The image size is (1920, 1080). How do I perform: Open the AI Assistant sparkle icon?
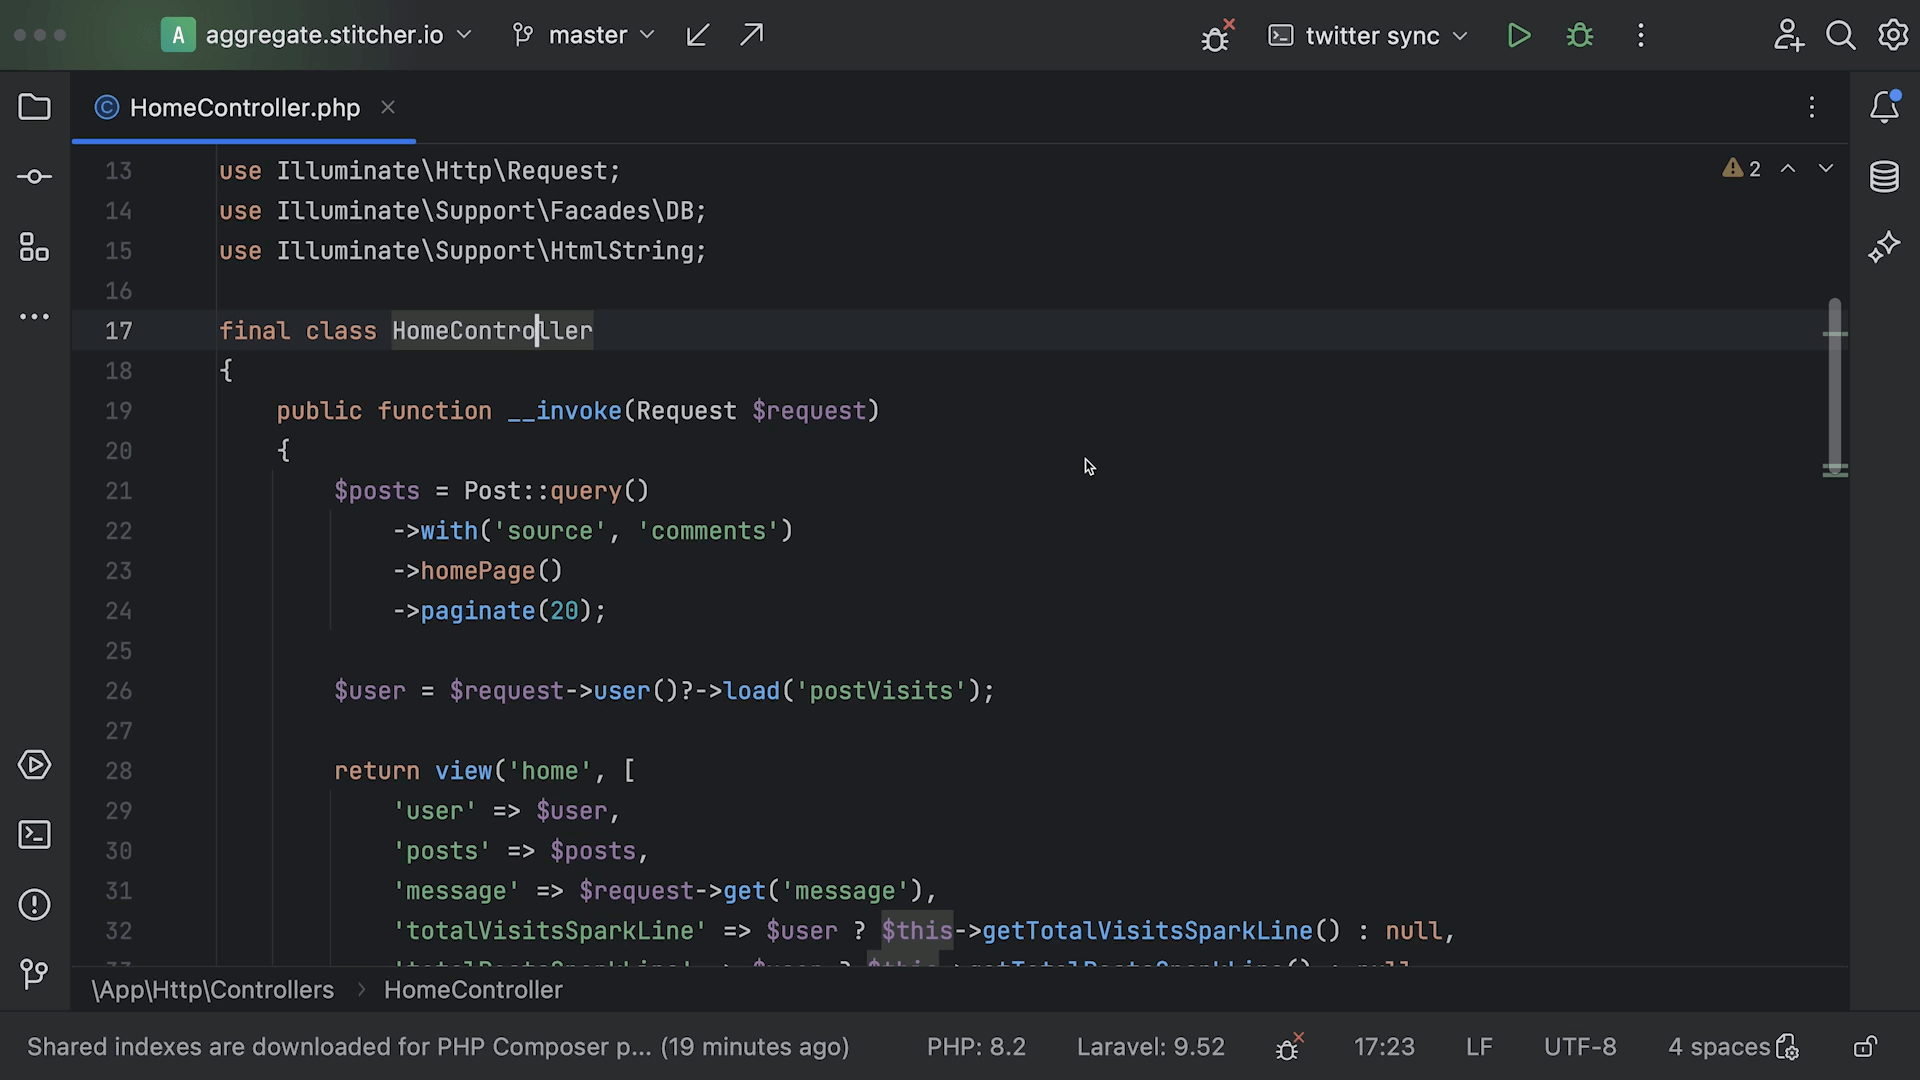1884,247
